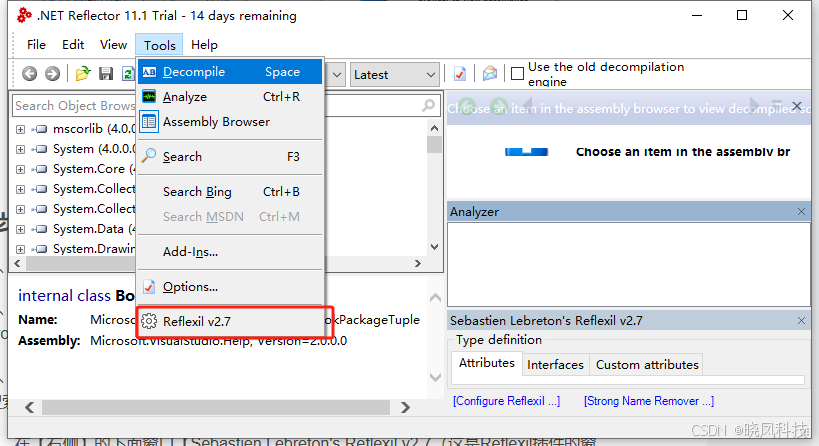
Task: Open the File menu
Action: pyautogui.click(x=36, y=45)
